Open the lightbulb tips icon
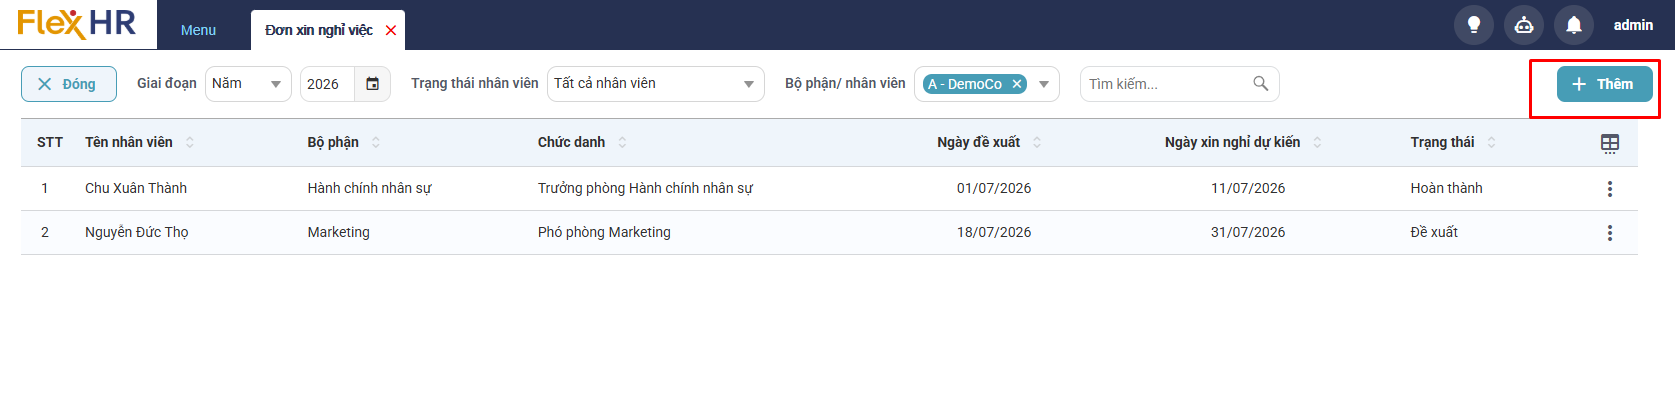 [1473, 25]
